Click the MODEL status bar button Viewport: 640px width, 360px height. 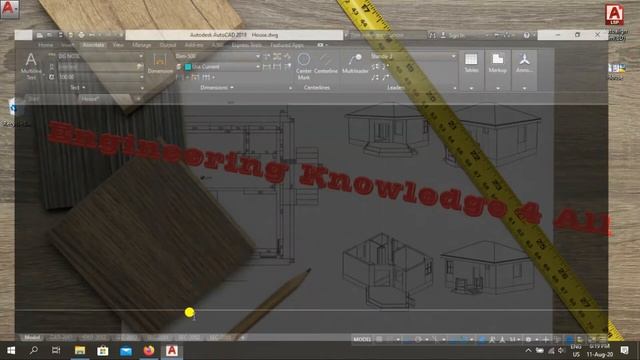(362, 339)
